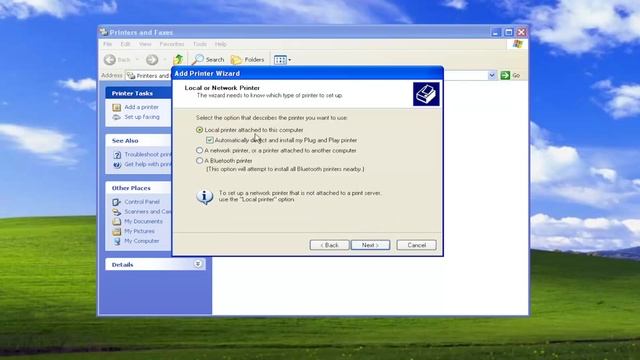Click the Set up faxing link
Viewport: 640px width, 360px height.
pyautogui.click(x=142, y=117)
